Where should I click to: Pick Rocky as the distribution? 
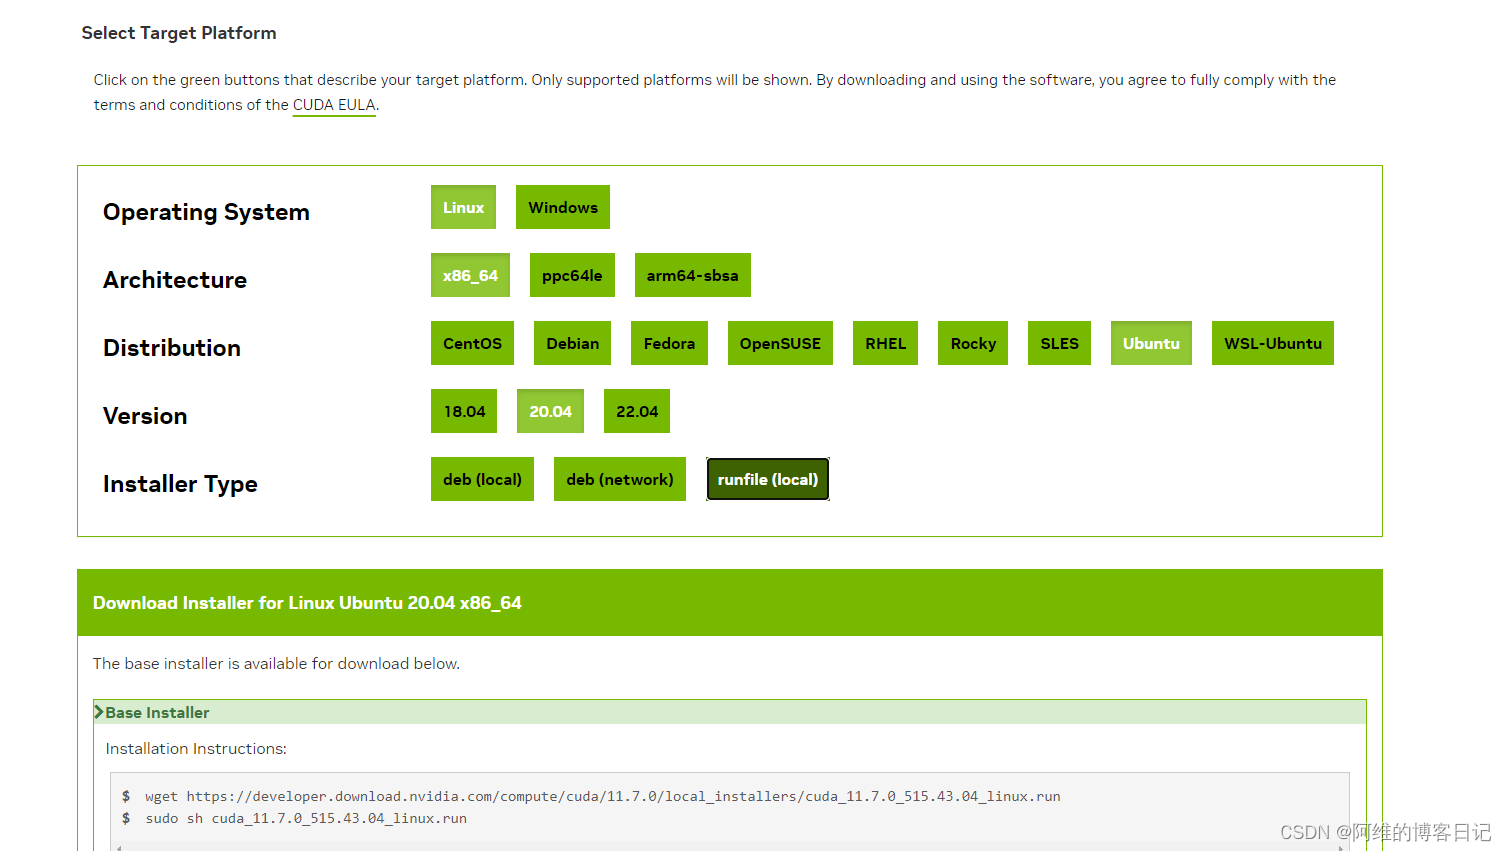click(973, 343)
